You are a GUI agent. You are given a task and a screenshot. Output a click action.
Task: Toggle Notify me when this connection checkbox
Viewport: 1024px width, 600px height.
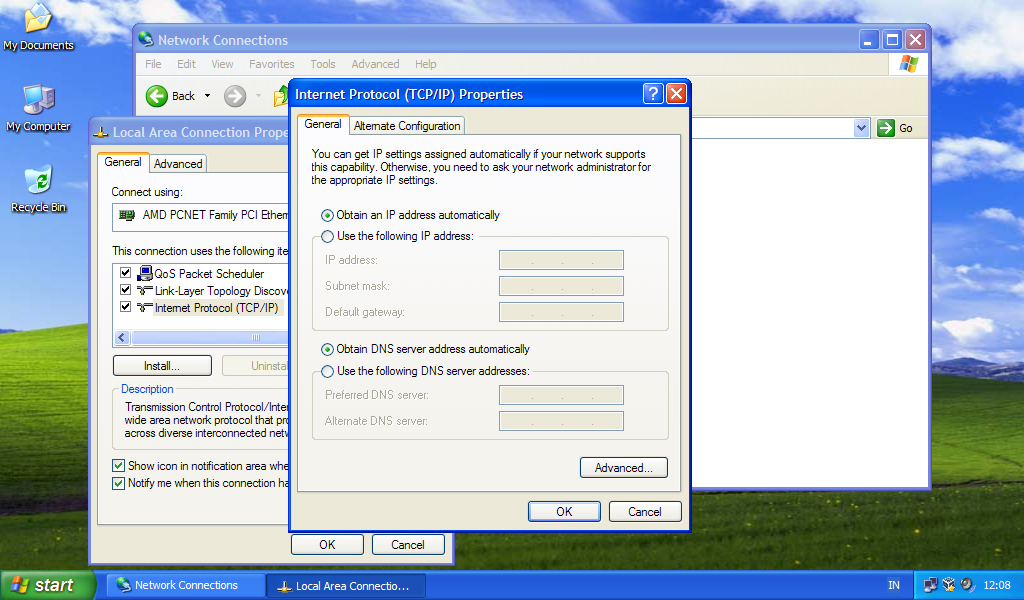[118, 483]
